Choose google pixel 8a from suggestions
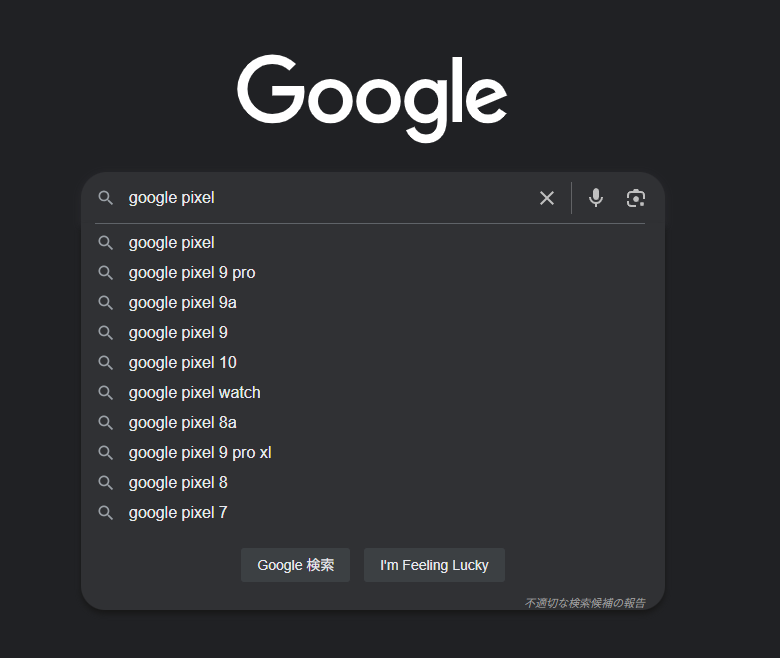 (373, 422)
